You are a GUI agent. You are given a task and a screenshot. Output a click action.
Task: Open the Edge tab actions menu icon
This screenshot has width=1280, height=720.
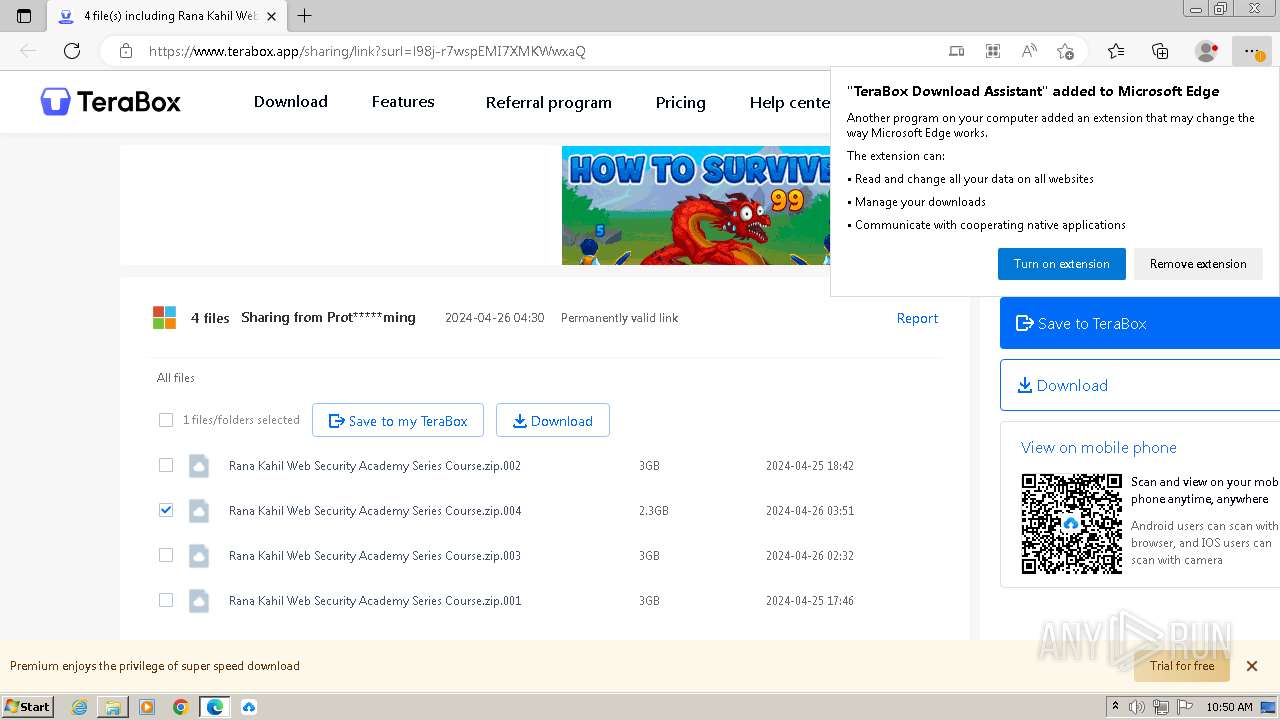point(24,16)
